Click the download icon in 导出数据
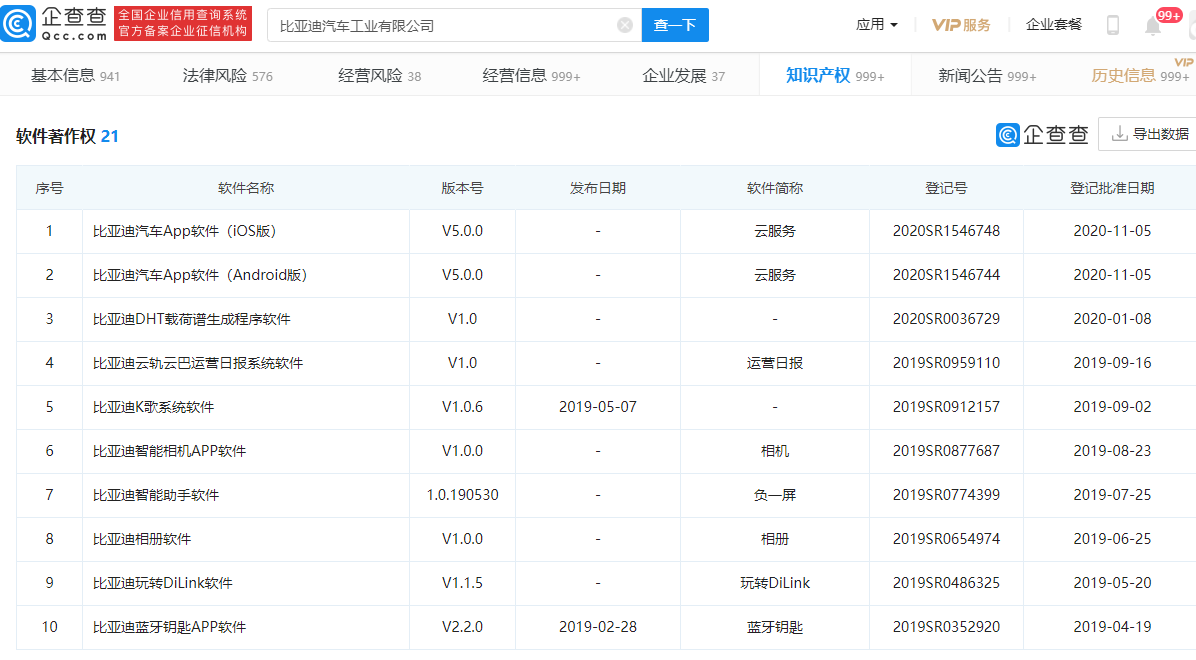Viewport: 1196px width, 660px height. [1119, 134]
